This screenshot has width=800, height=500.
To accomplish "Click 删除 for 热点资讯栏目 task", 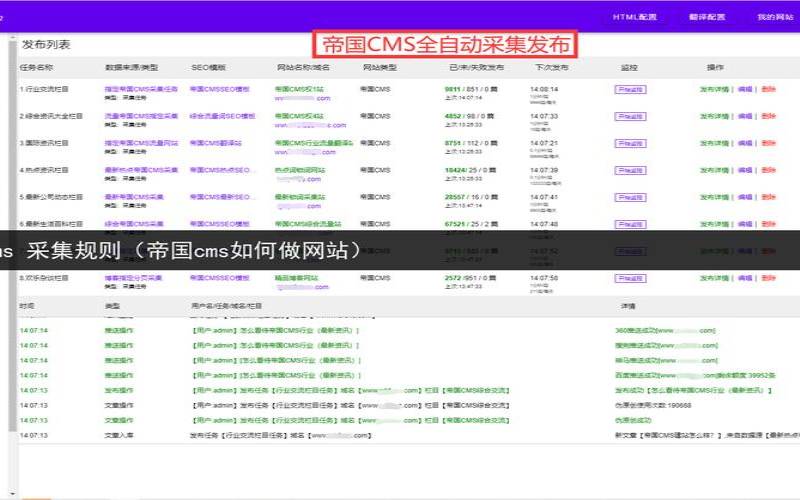I will pos(768,170).
